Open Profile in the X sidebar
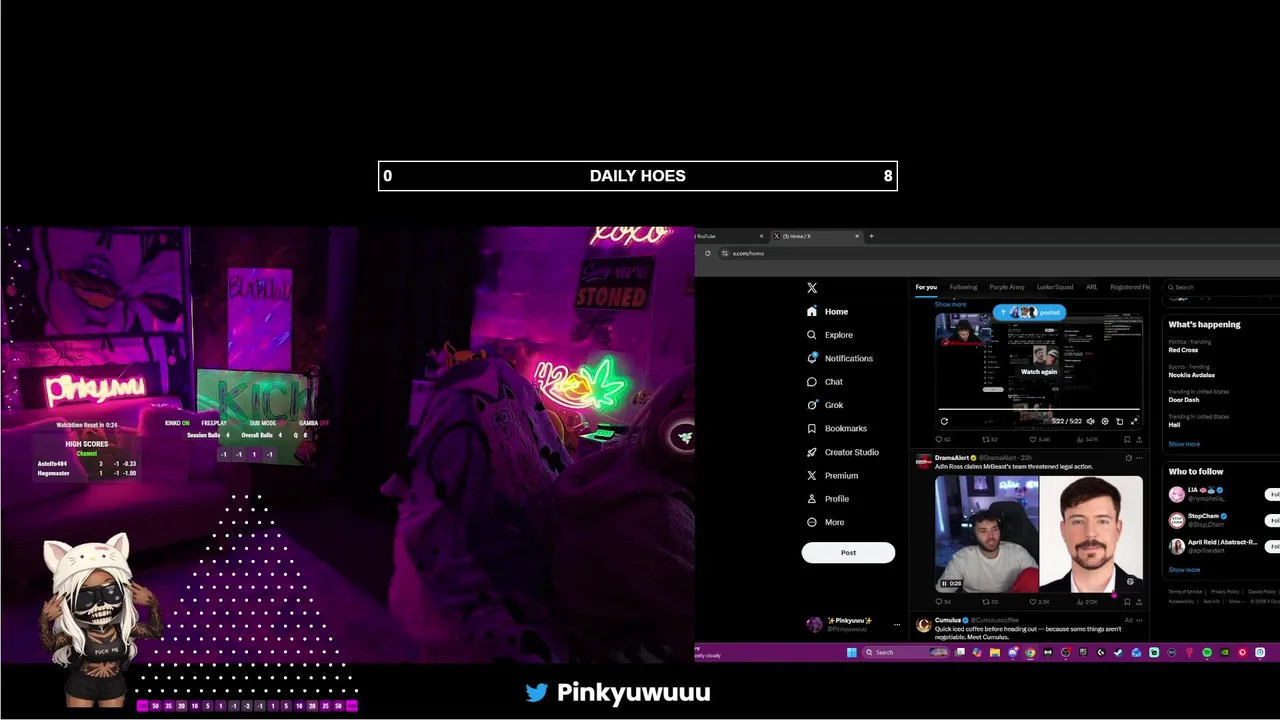The height and width of the screenshot is (720, 1280). (x=828, y=498)
